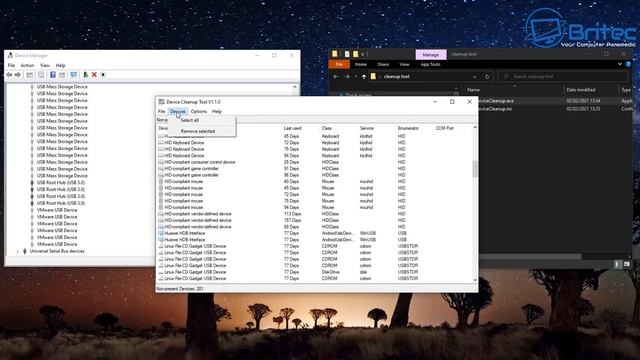Open the Manage tab in File Explorer
Image resolution: width=640 pixels, height=360 pixels.
click(x=431, y=54)
